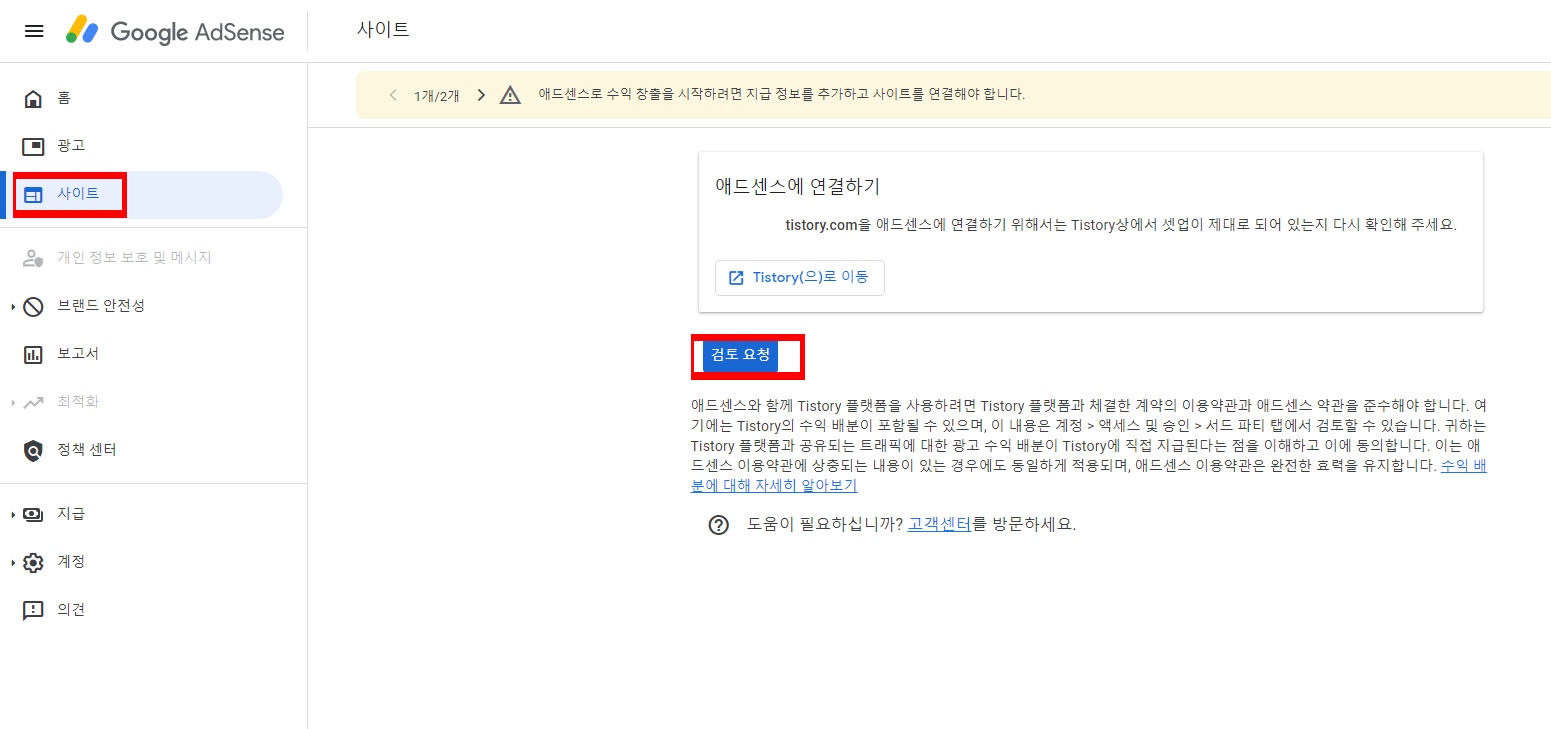
Task: Expand the 계정 submenu arrow
Action: tap(13, 562)
